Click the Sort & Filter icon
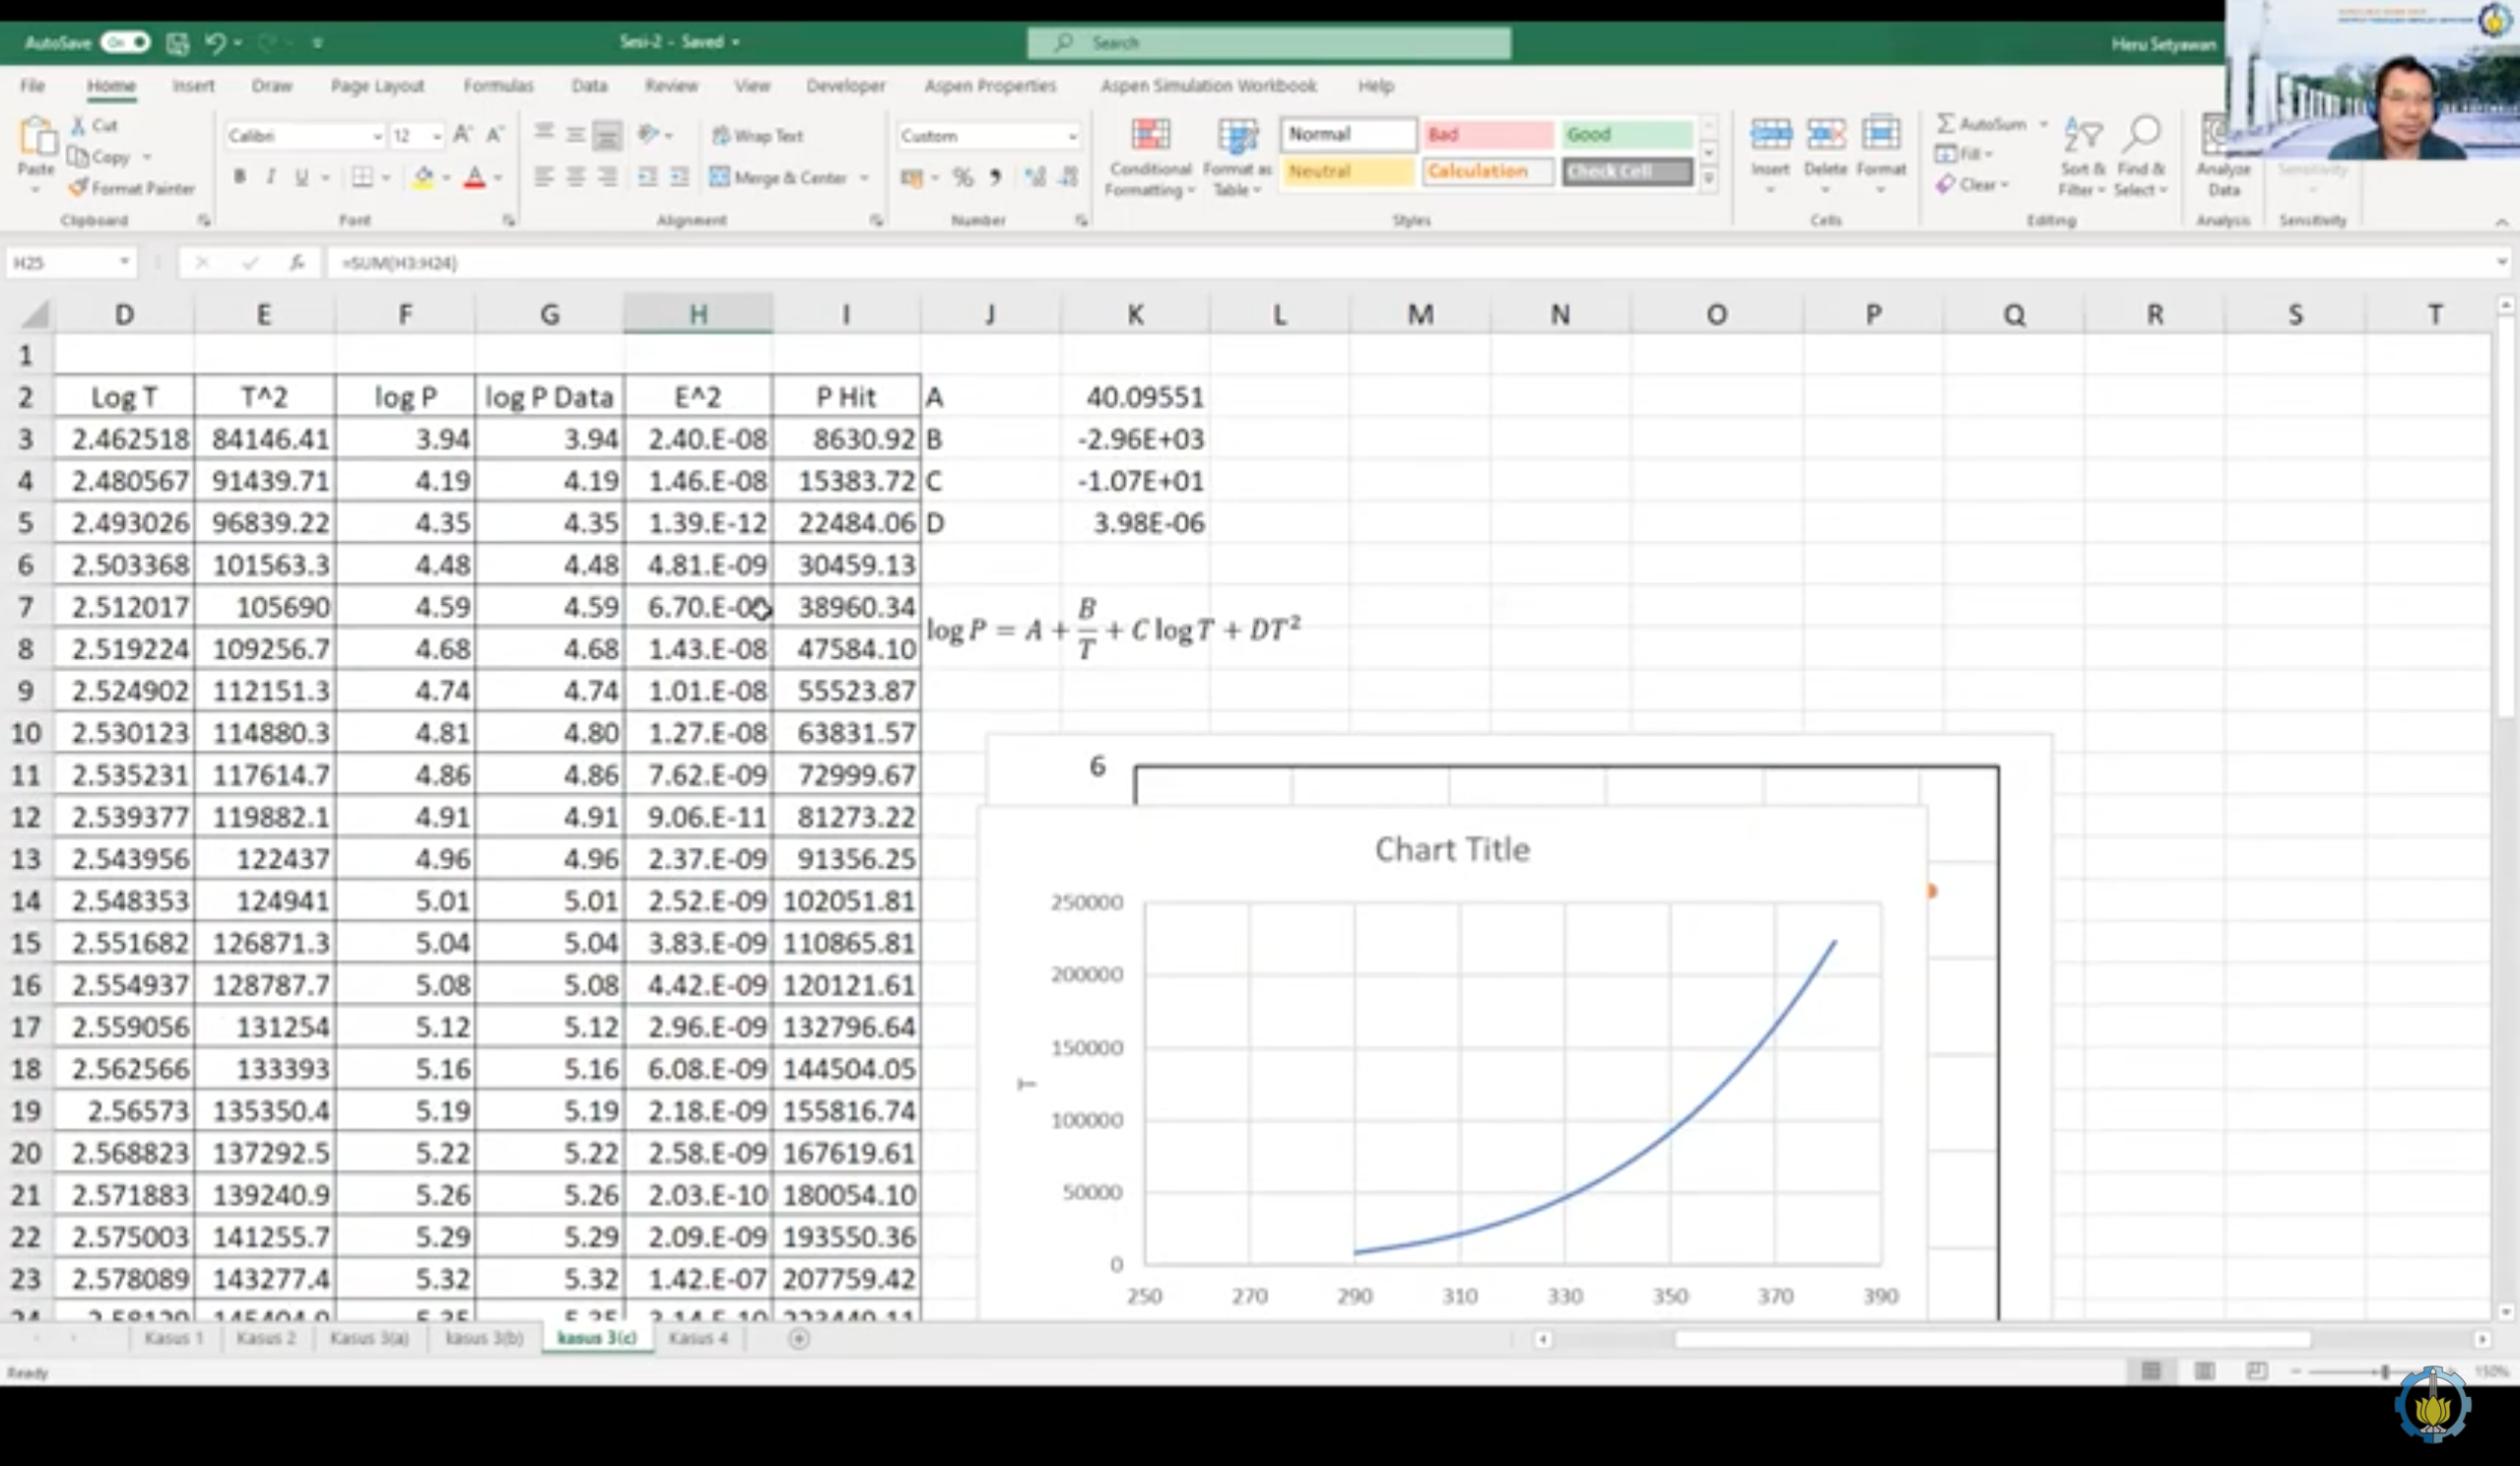Viewport: 2520px width, 1466px height. [x=2082, y=135]
